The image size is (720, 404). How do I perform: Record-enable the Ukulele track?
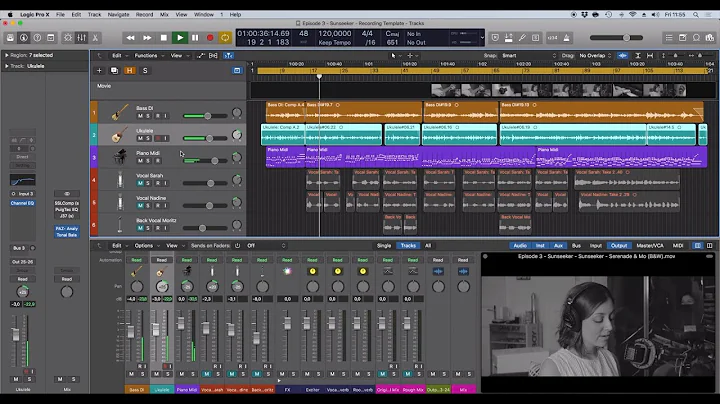158,138
